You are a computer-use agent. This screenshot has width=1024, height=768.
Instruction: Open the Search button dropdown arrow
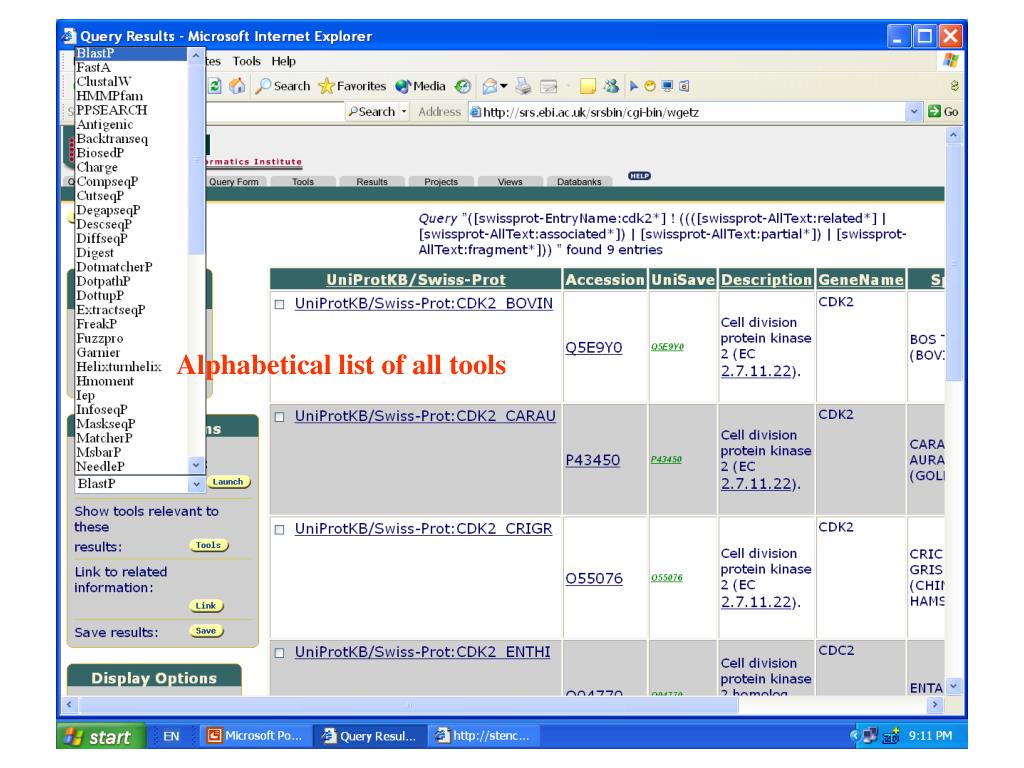click(404, 112)
